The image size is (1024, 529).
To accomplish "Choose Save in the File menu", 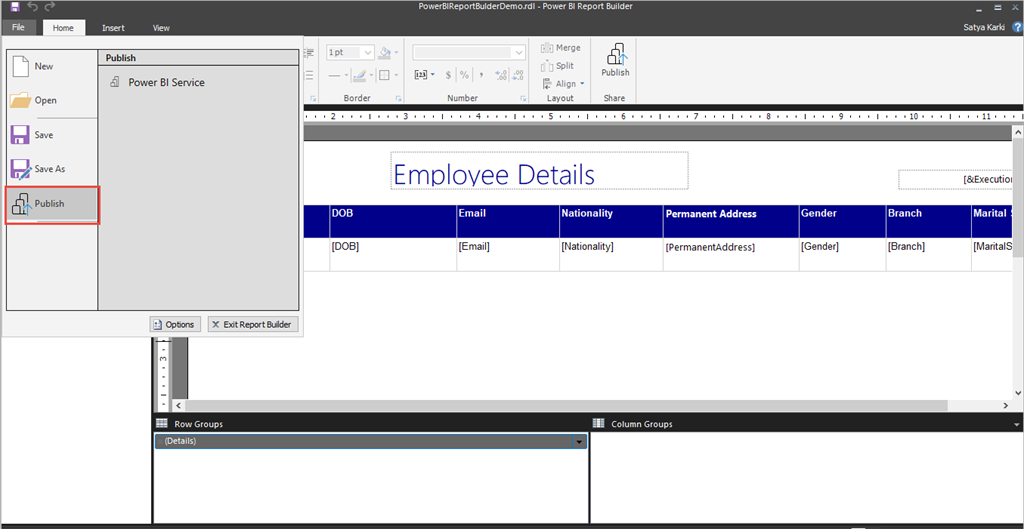I will point(52,135).
